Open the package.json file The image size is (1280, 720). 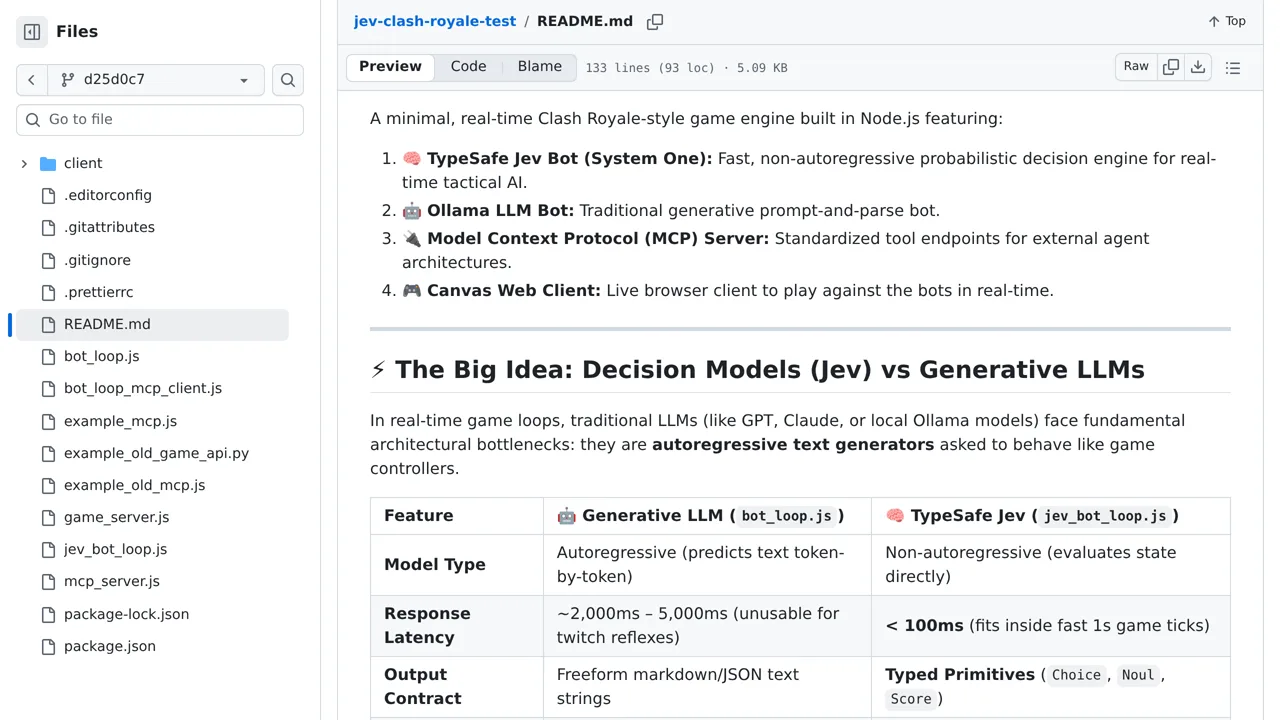pyautogui.click(x=110, y=647)
